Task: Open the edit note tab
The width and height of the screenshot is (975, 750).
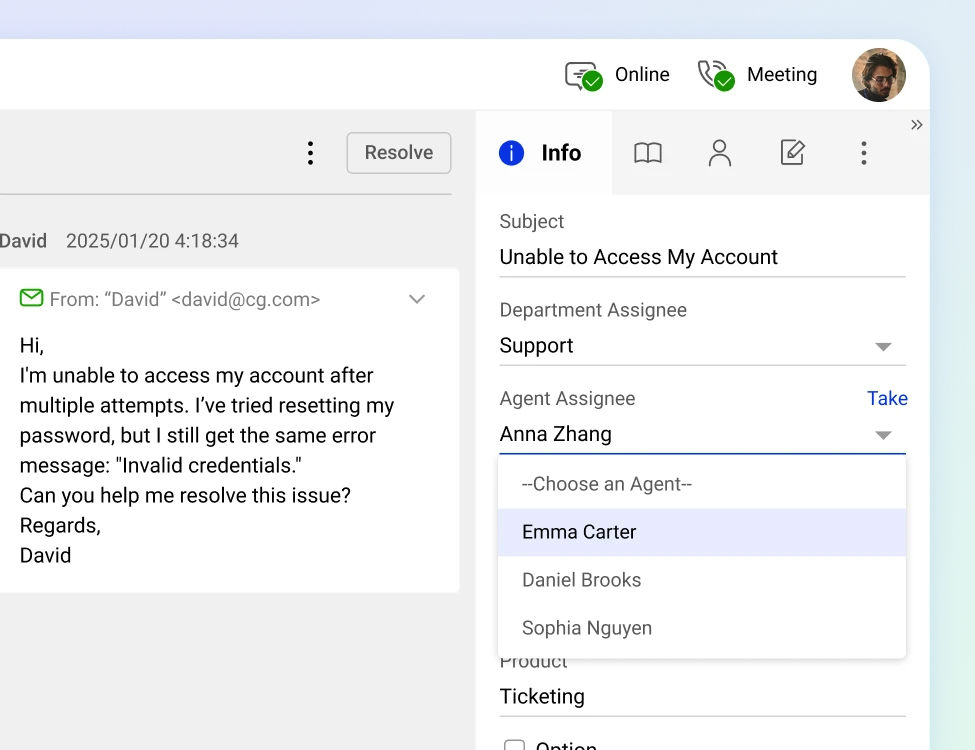Action: 792,152
